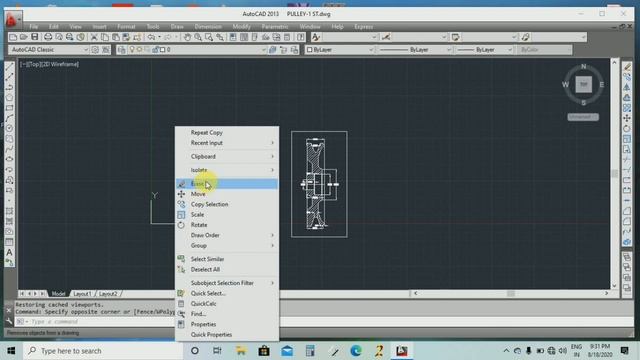The image size is (640, 360).
Task: Toggle layer 0 freeze sun icon
Action: coord(139,50)
